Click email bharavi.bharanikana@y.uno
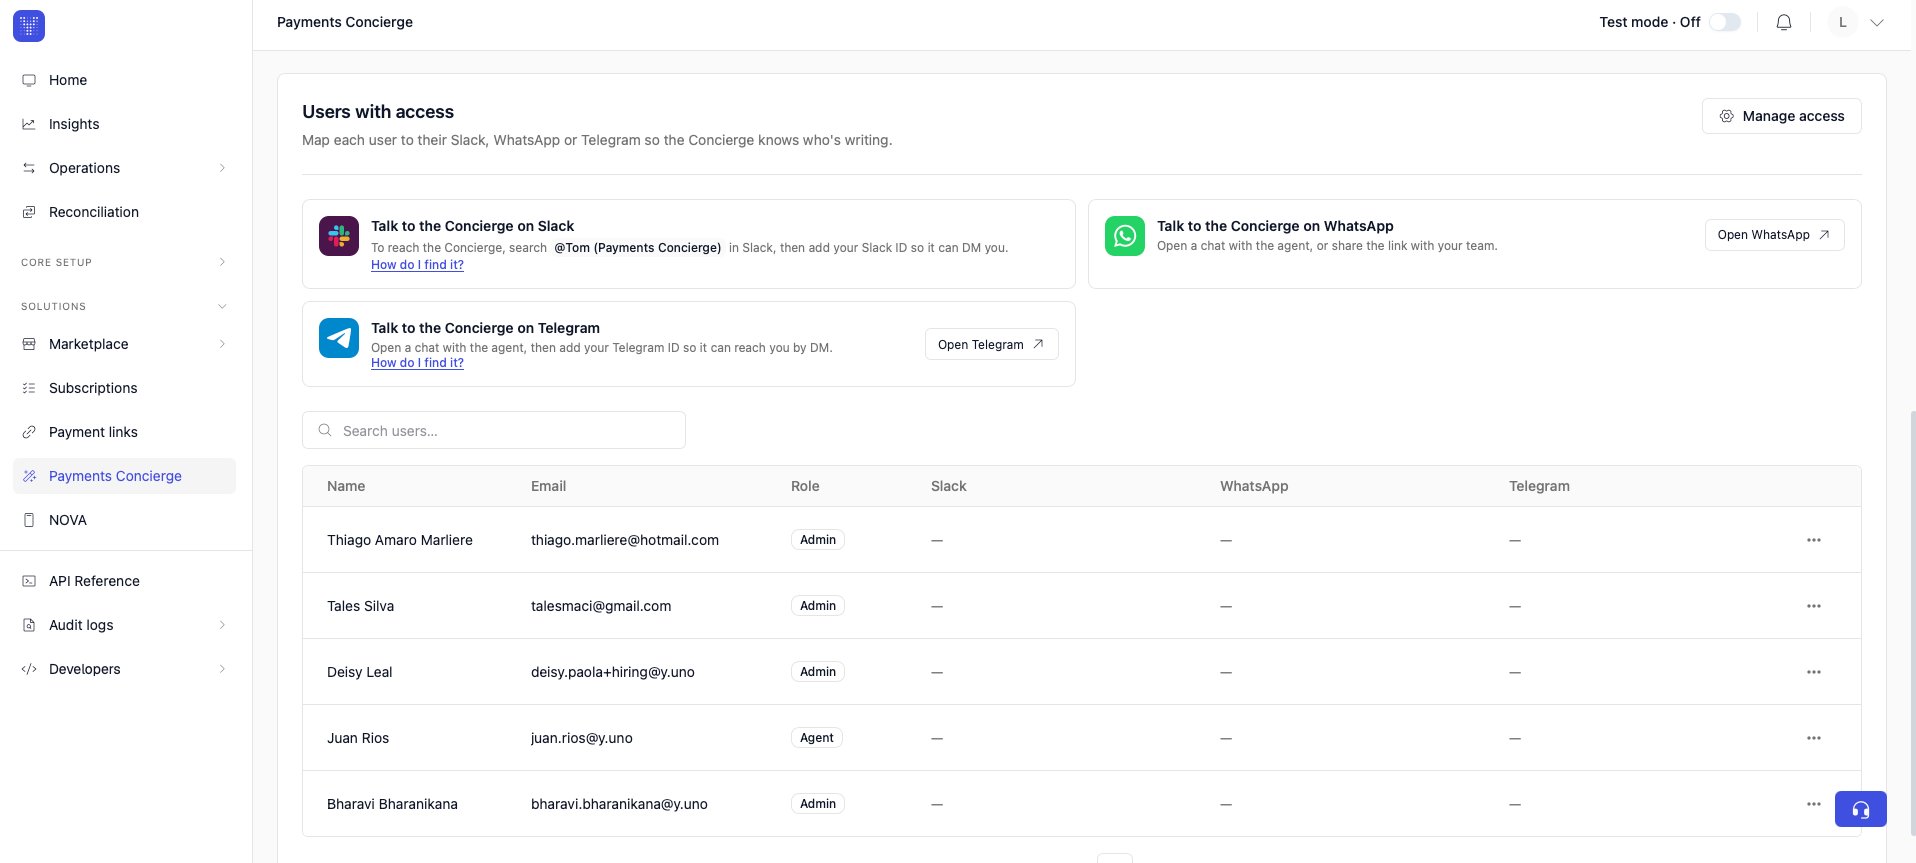Screen dimensions: 1916x863 (x=619, y=804)
